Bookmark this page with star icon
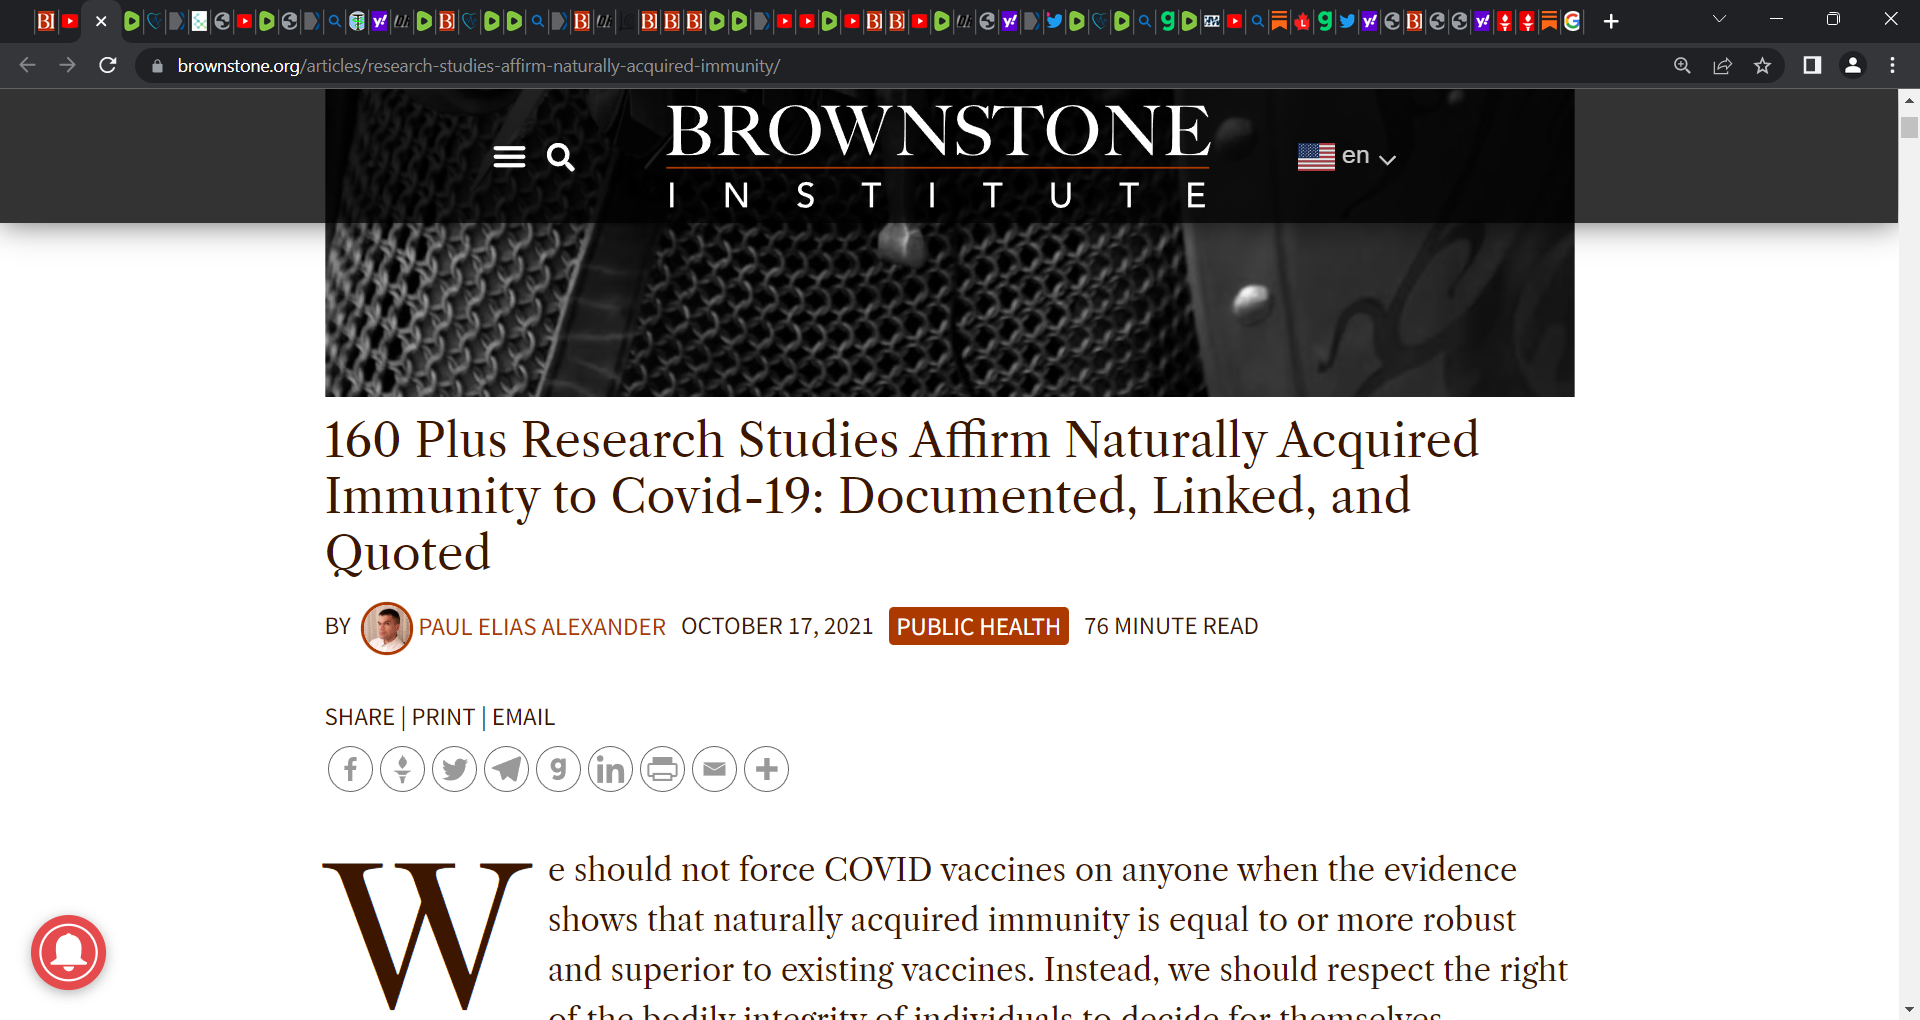Screen dimensions: 1920x1020 pos(1762,65)
